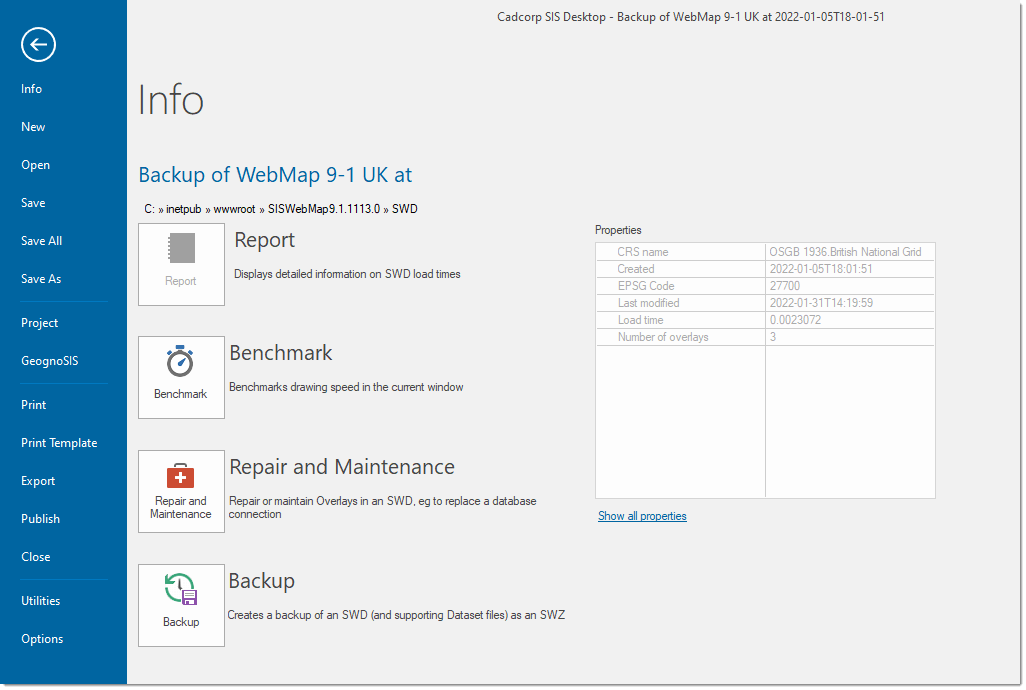Choose Open from the sidebar
The width and height of the screenshot is (1026, 690).
pos(35,165)
